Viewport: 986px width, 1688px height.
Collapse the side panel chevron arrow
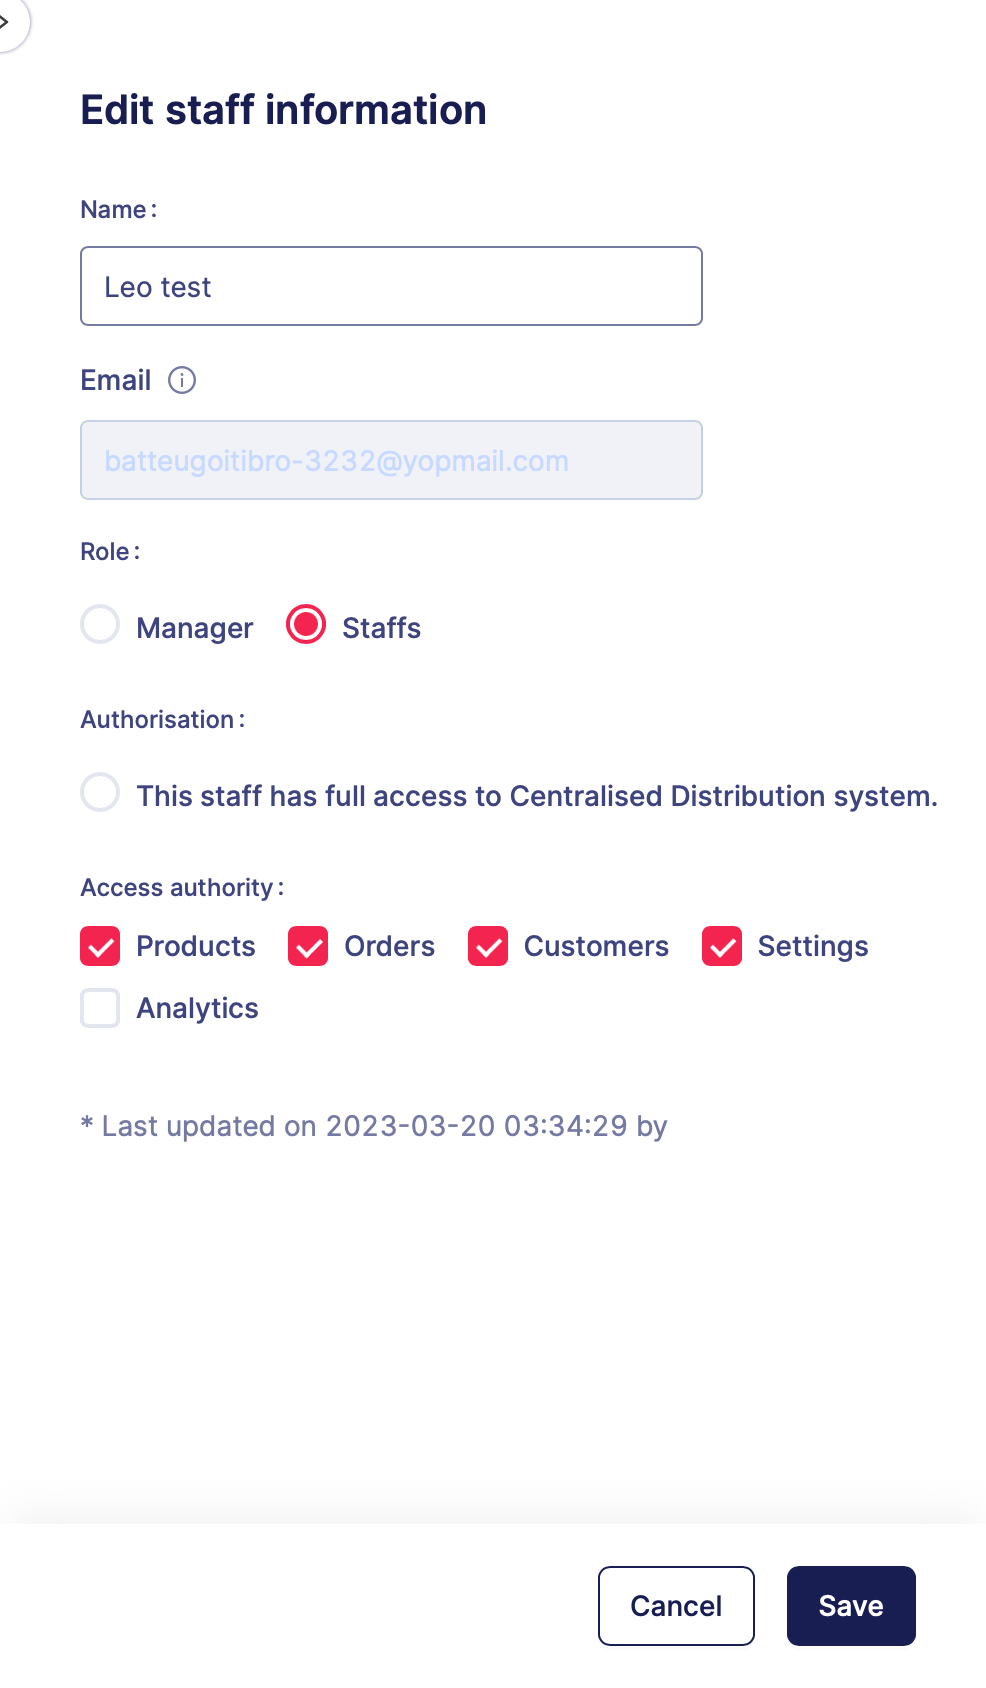(x=6, y=21)
